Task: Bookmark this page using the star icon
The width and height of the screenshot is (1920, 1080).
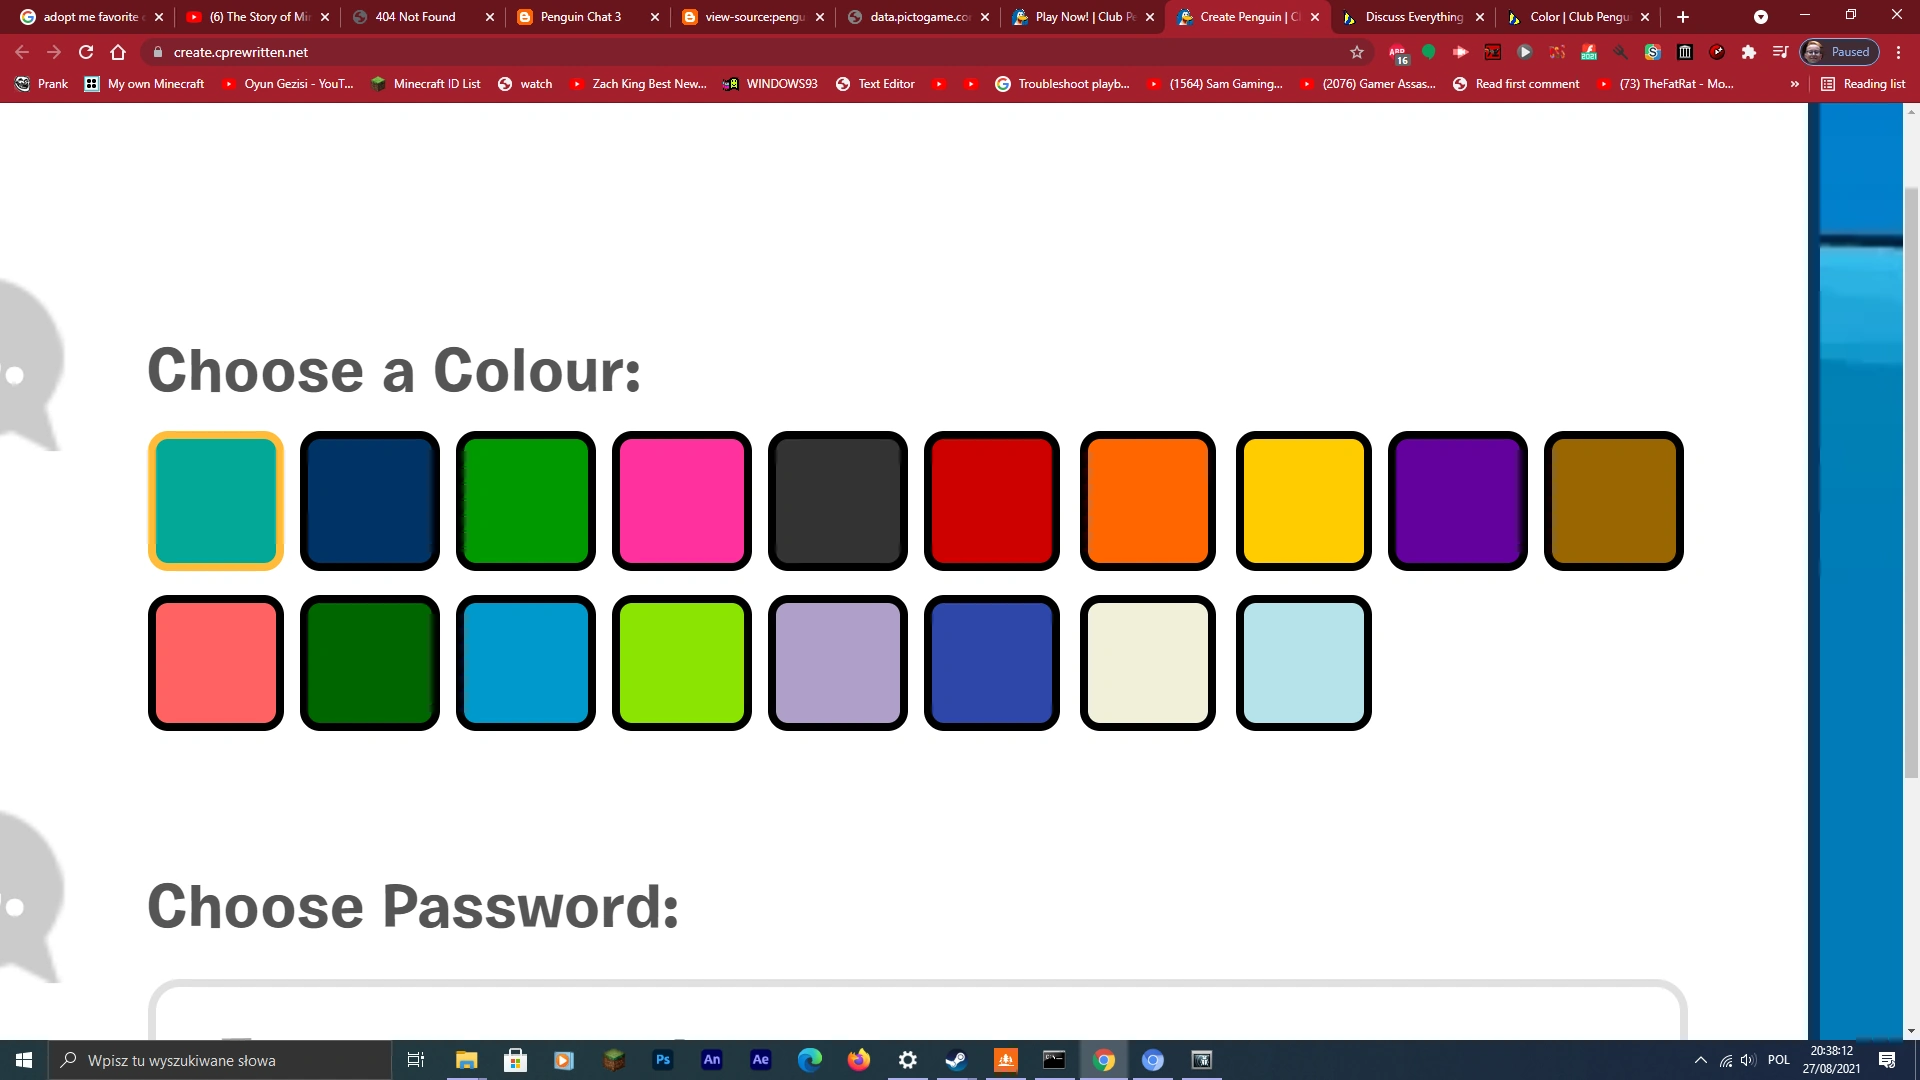Action: (1357, 52)
